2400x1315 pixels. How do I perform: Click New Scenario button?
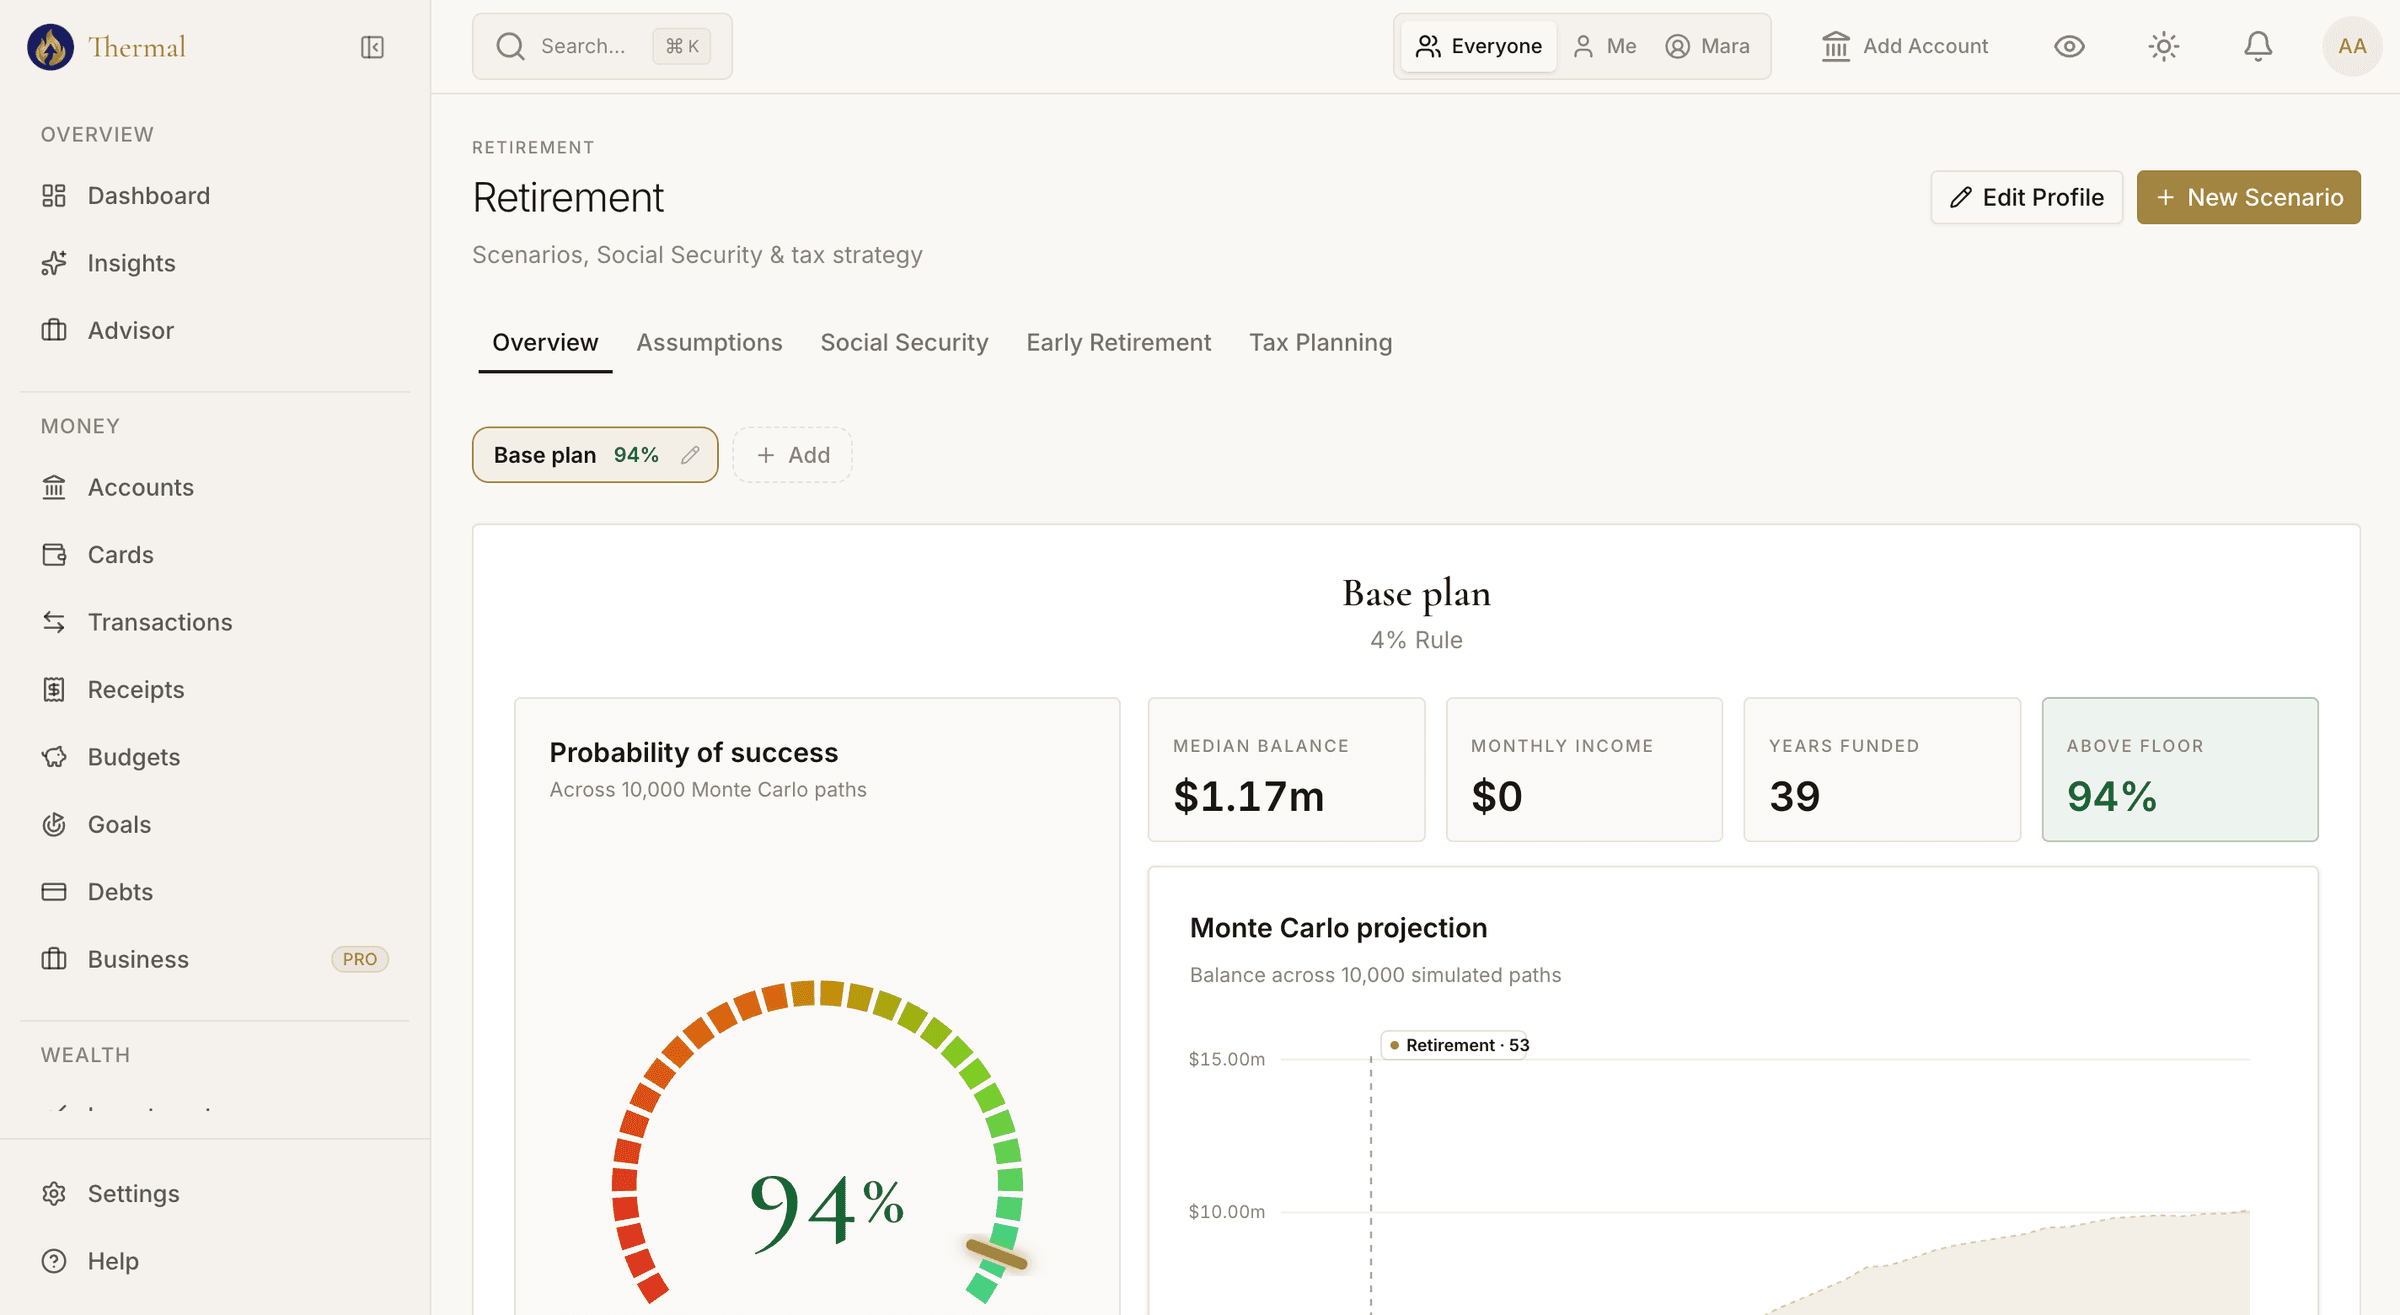[2248, 197]
